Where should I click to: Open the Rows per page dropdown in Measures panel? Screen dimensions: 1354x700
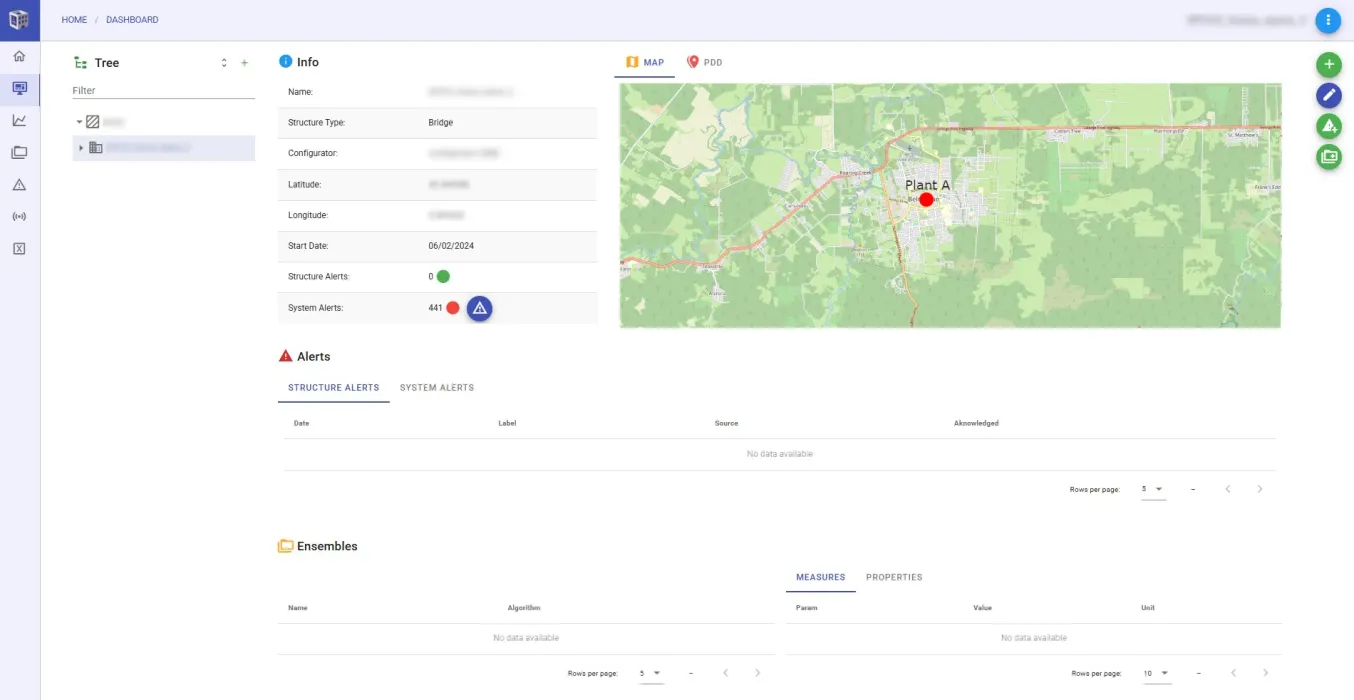[1156, 673]
